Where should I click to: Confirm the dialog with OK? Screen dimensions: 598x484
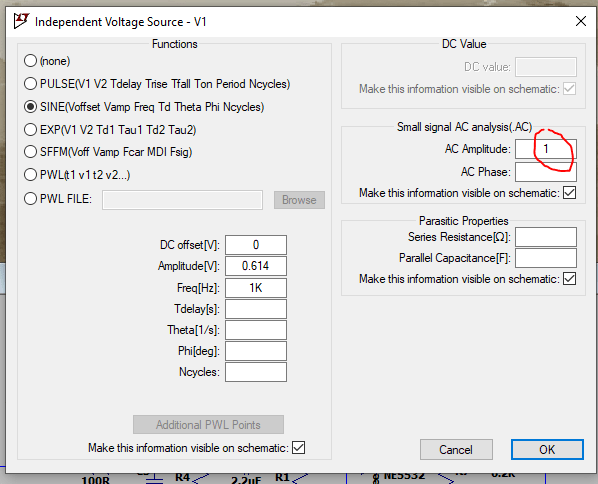tap(547, 450)
